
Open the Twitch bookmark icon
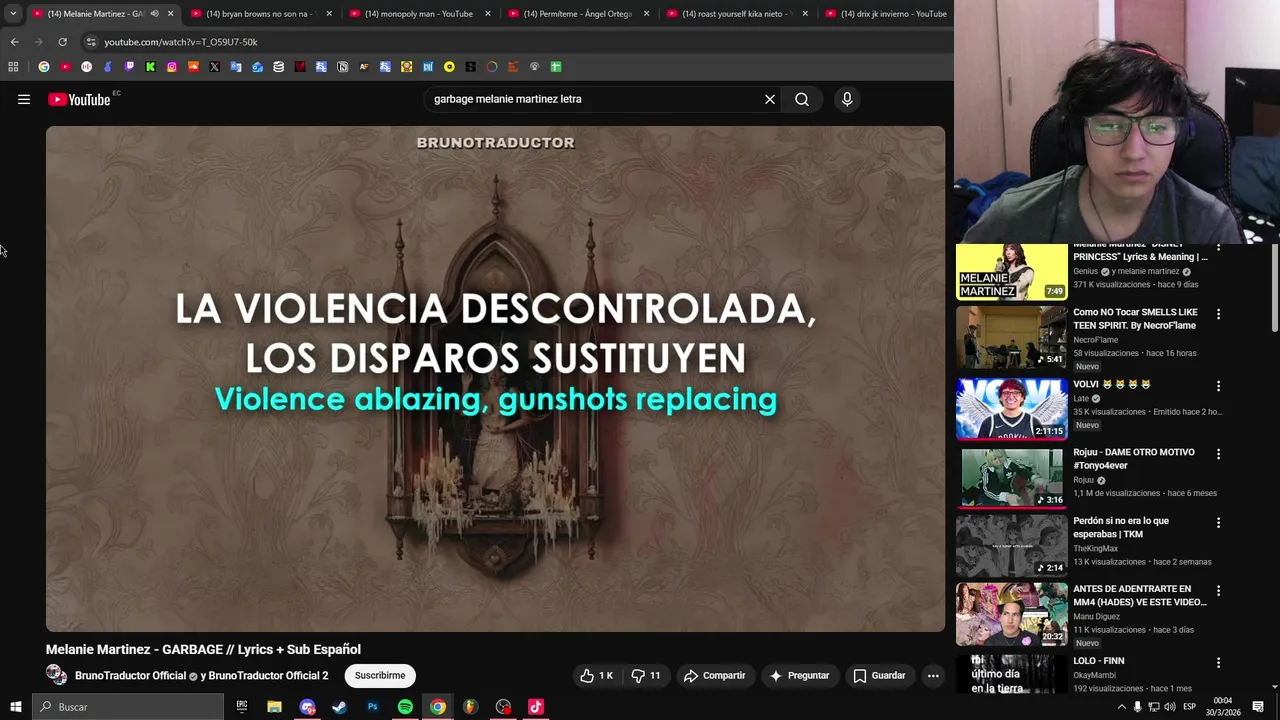point(129,67)
